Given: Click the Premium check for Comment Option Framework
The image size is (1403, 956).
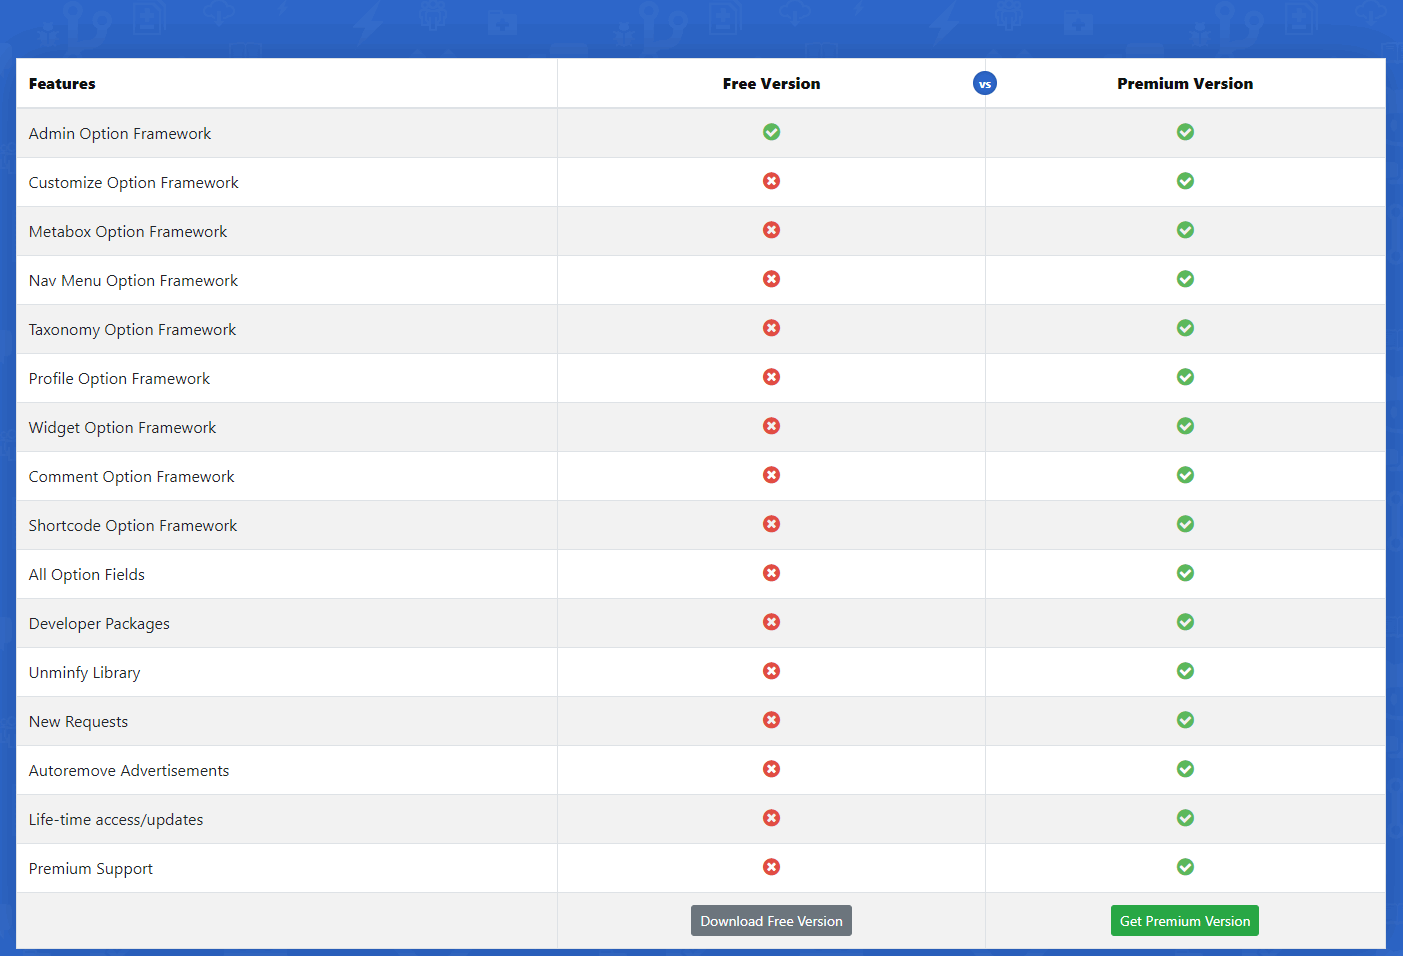Looking at the screenshot, I should point(1186,475).
